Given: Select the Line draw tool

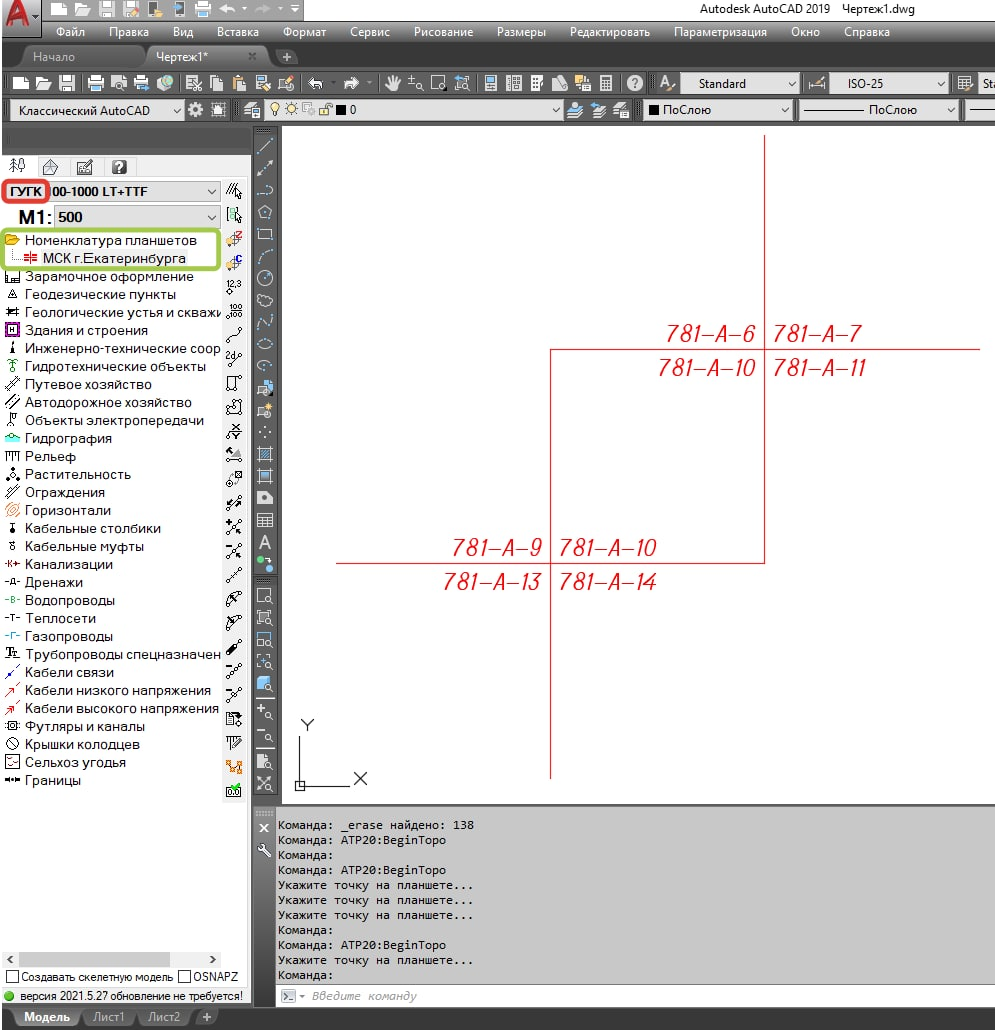Looking at the screenshot, I should pos(265,146).
